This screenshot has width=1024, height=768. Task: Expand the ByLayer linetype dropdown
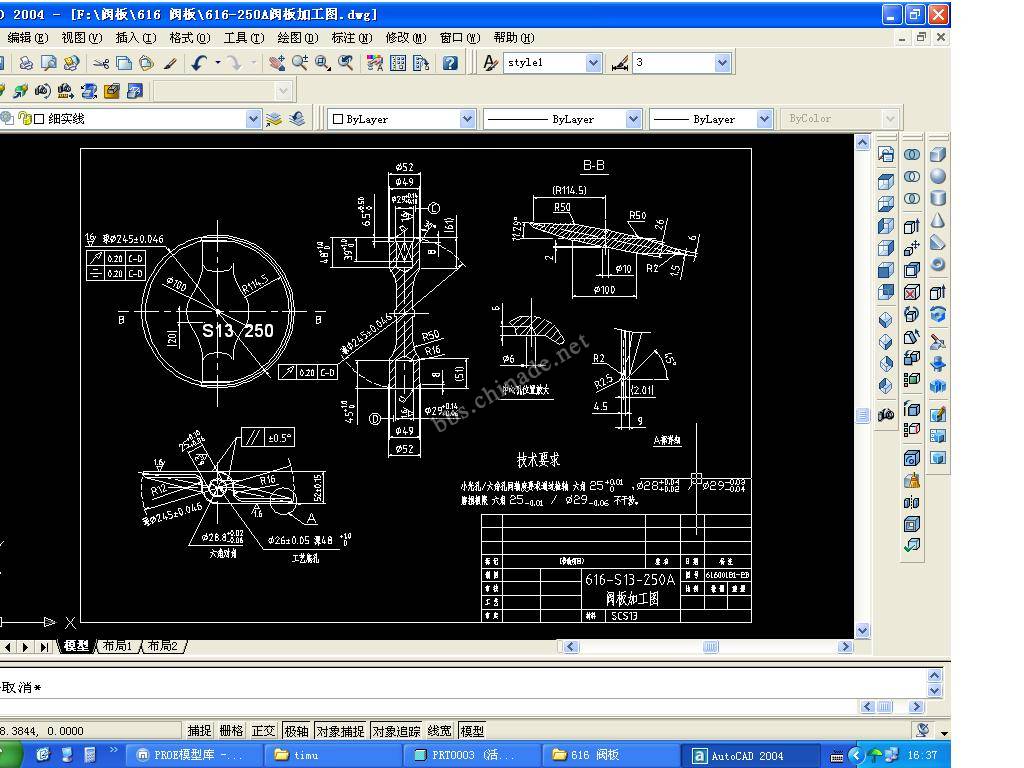pos(633,119)
